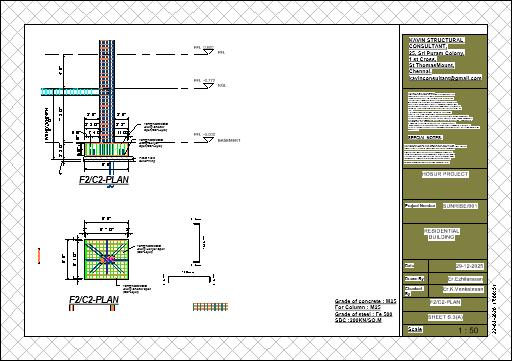The height and width of the screenshot is (361, 512).
Task: Select the cyan plinth beam element
Action: coord(70,92)
